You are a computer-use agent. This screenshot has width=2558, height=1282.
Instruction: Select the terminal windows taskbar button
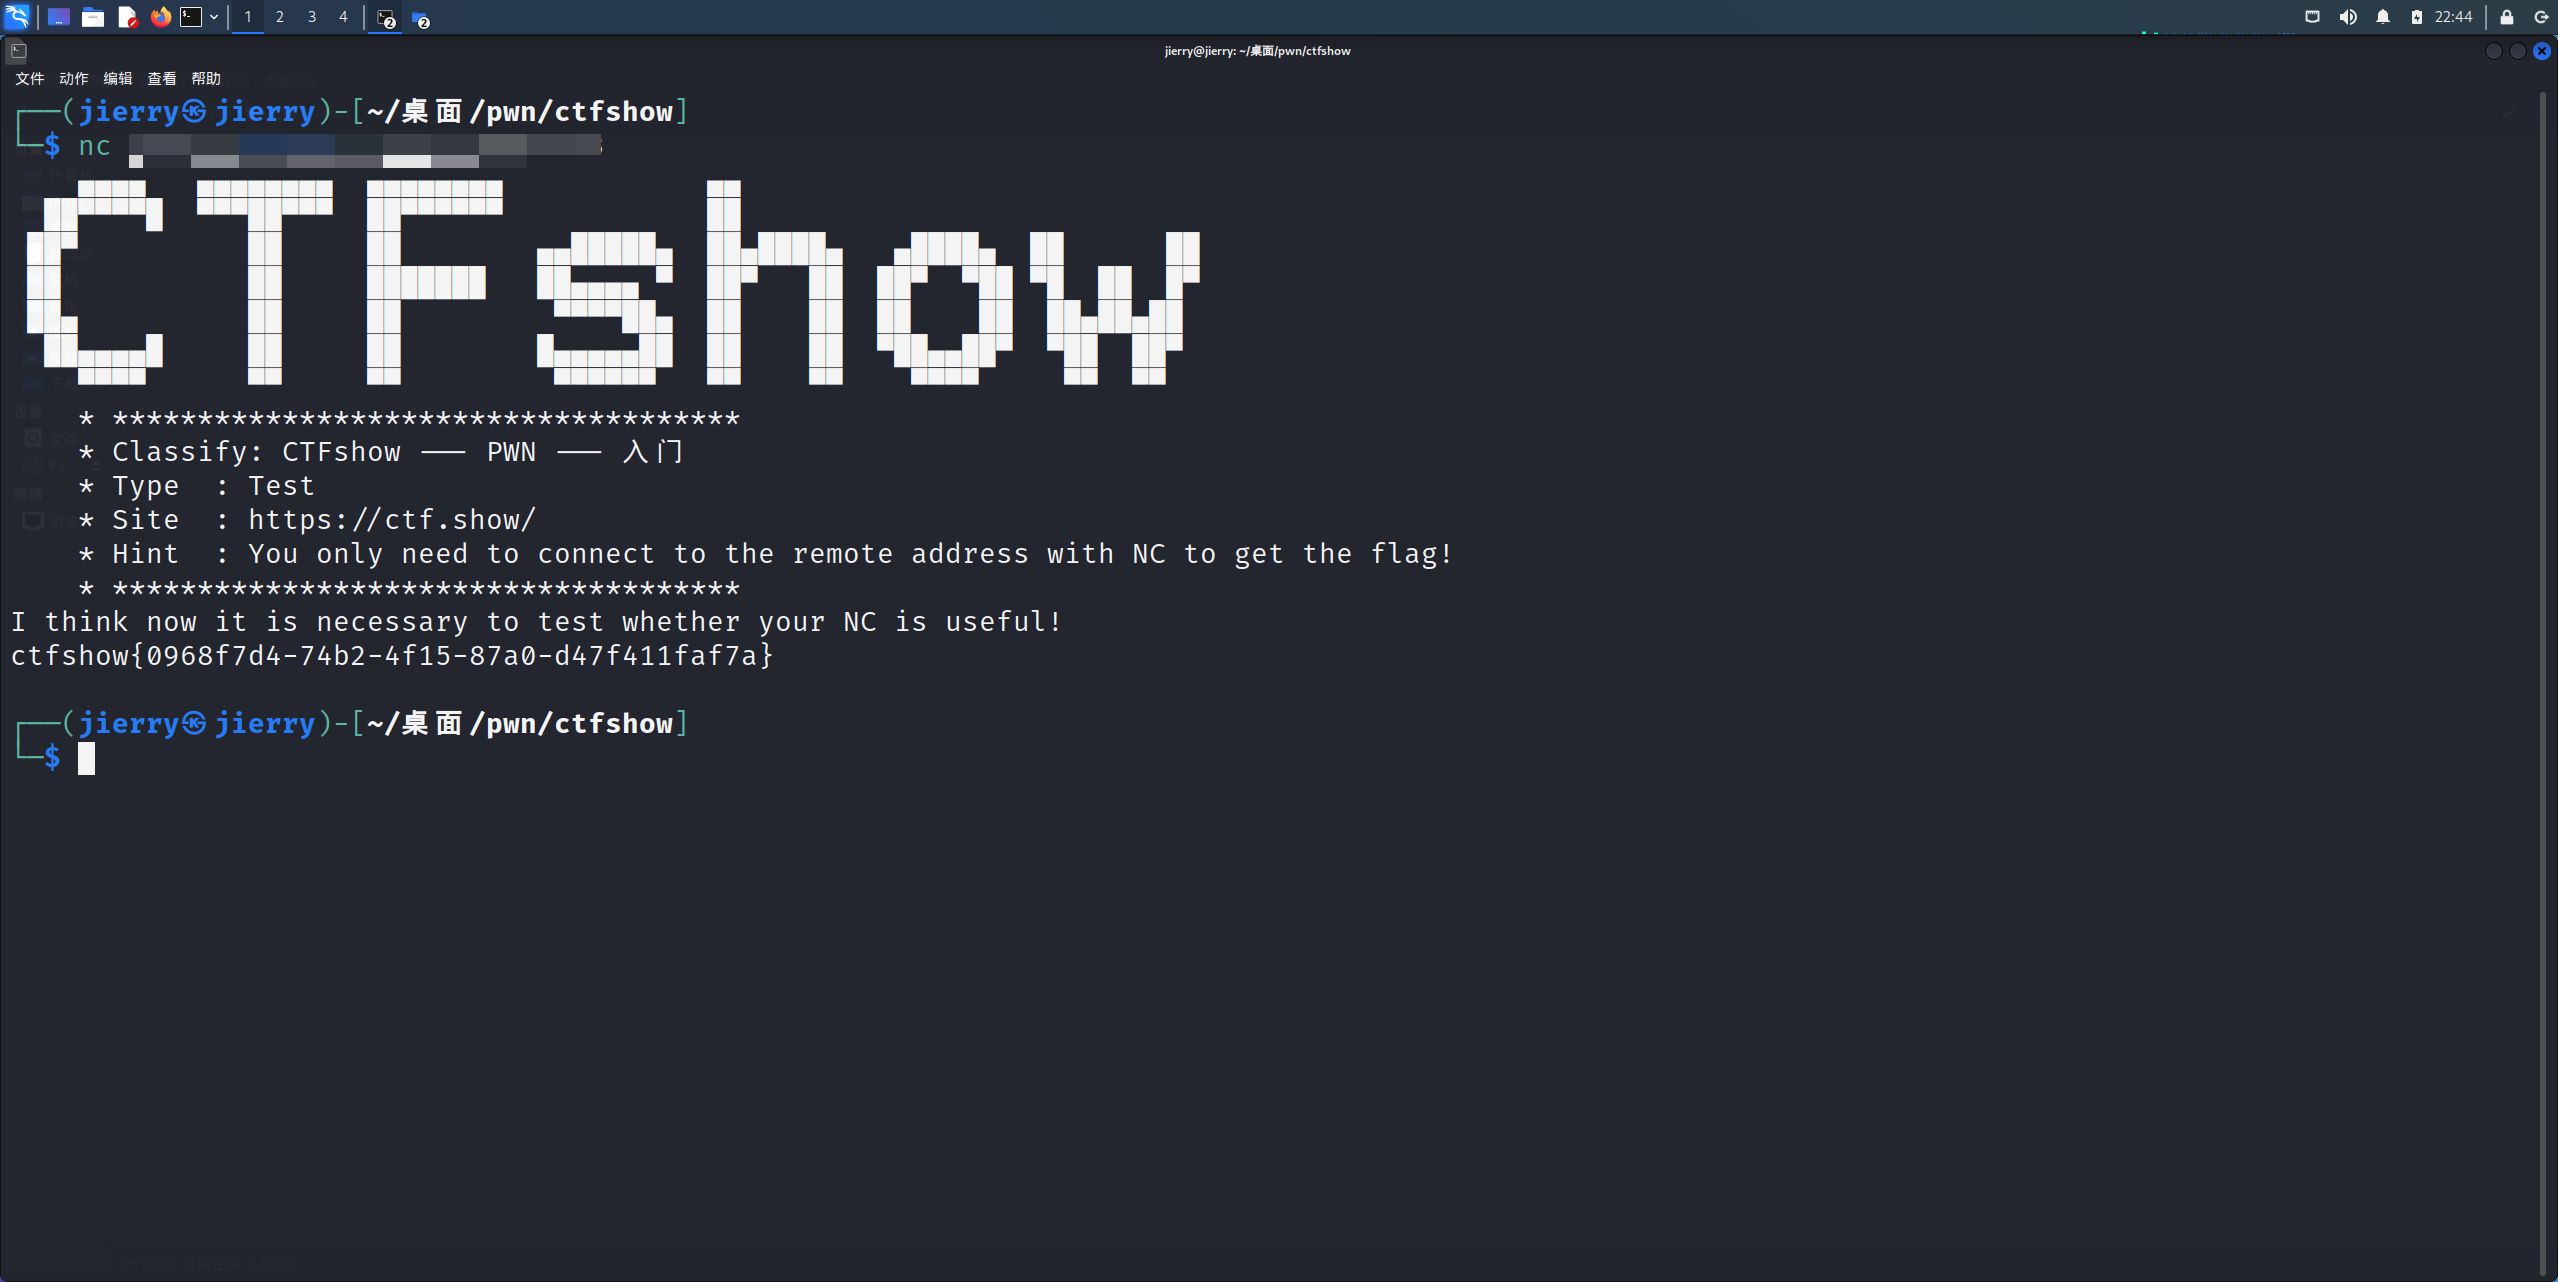point(386,18)
